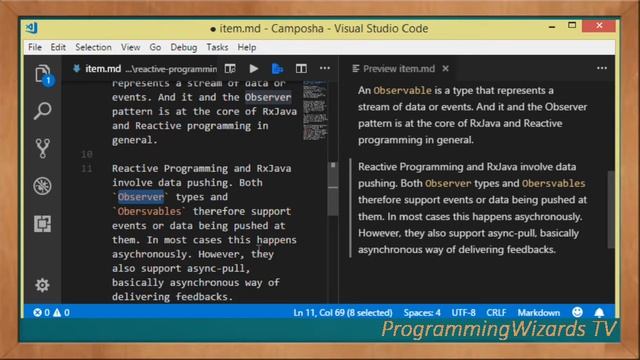Viewport: 640px width, 360px height.
Task: Click the preview icon on Preview tab
Action: point(356,69)
